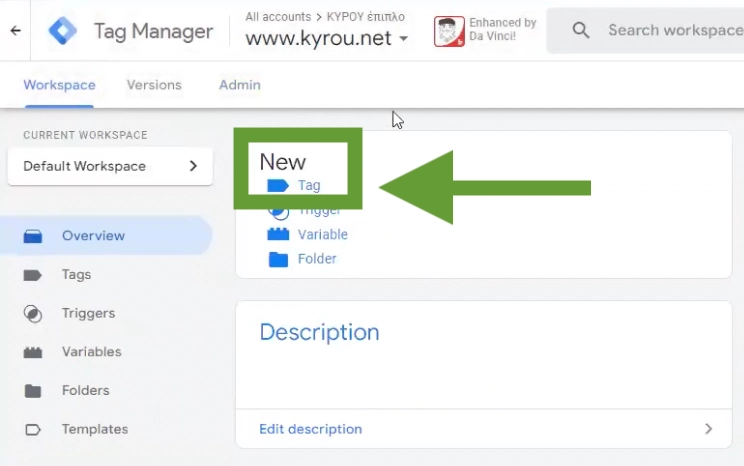The image size is (744, 466).
Task: Switch to the Versions tab
Action: pyautogui.click(x=154, y=85)
